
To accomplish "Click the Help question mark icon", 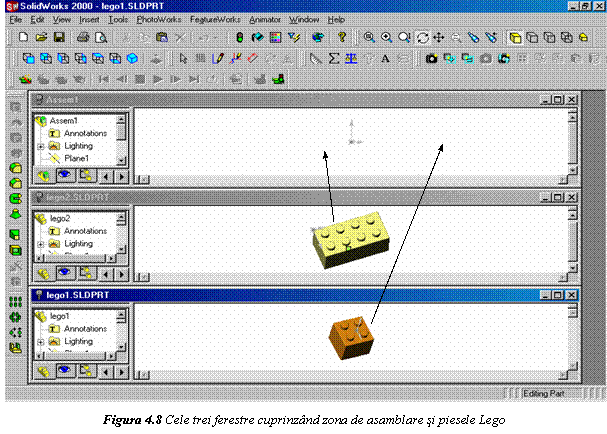I will [x=341, y=37].
